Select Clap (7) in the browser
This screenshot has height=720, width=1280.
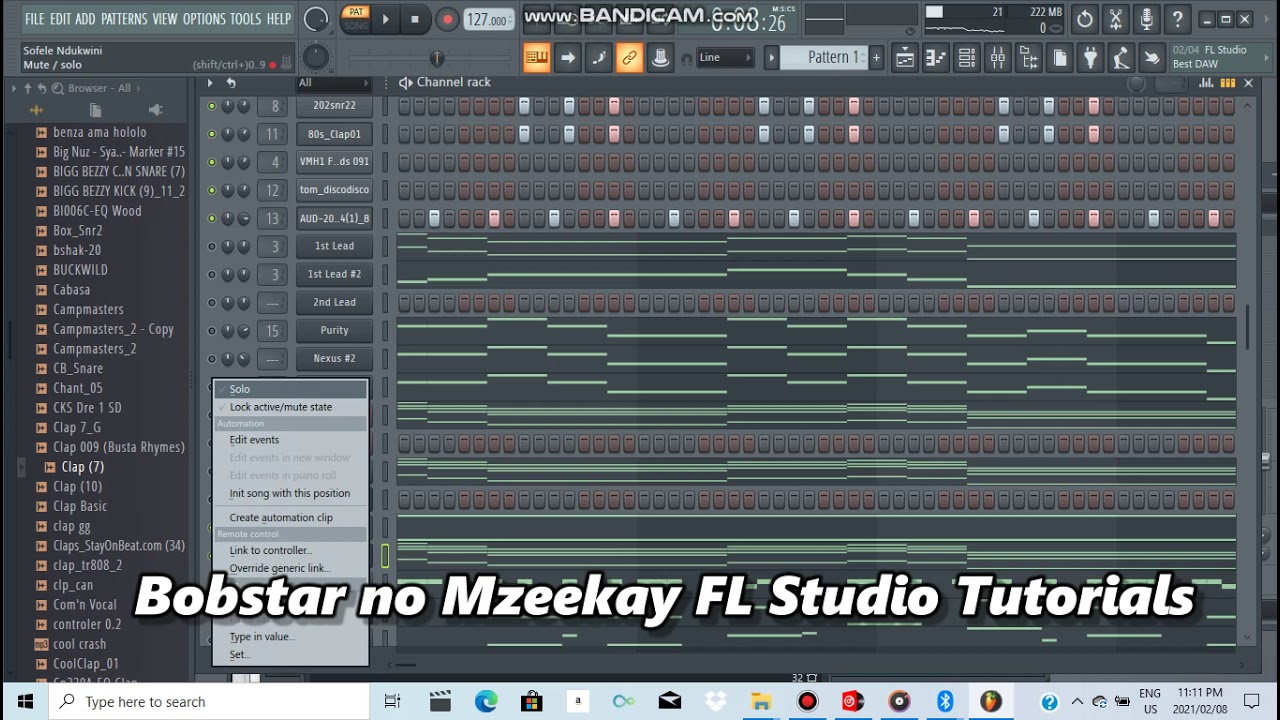(82, 467)
